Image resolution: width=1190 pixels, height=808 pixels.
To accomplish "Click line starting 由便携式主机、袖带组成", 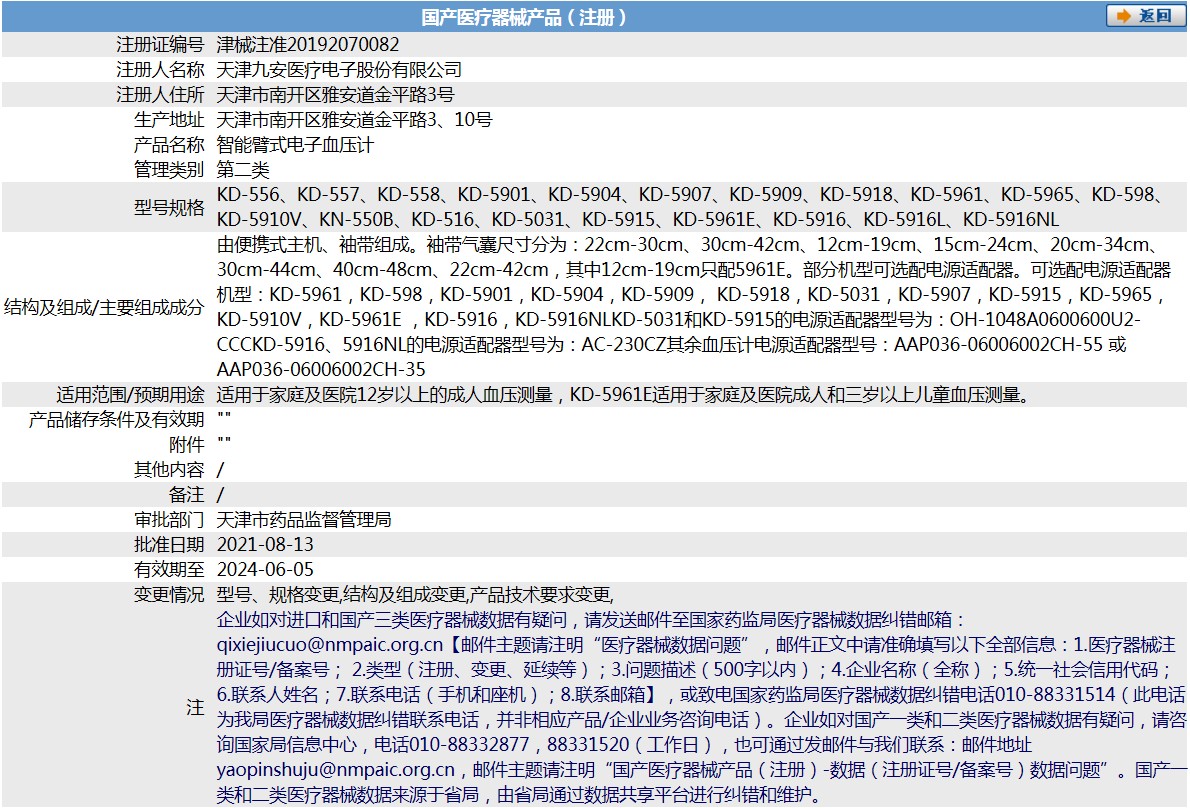I will point(688,245).
